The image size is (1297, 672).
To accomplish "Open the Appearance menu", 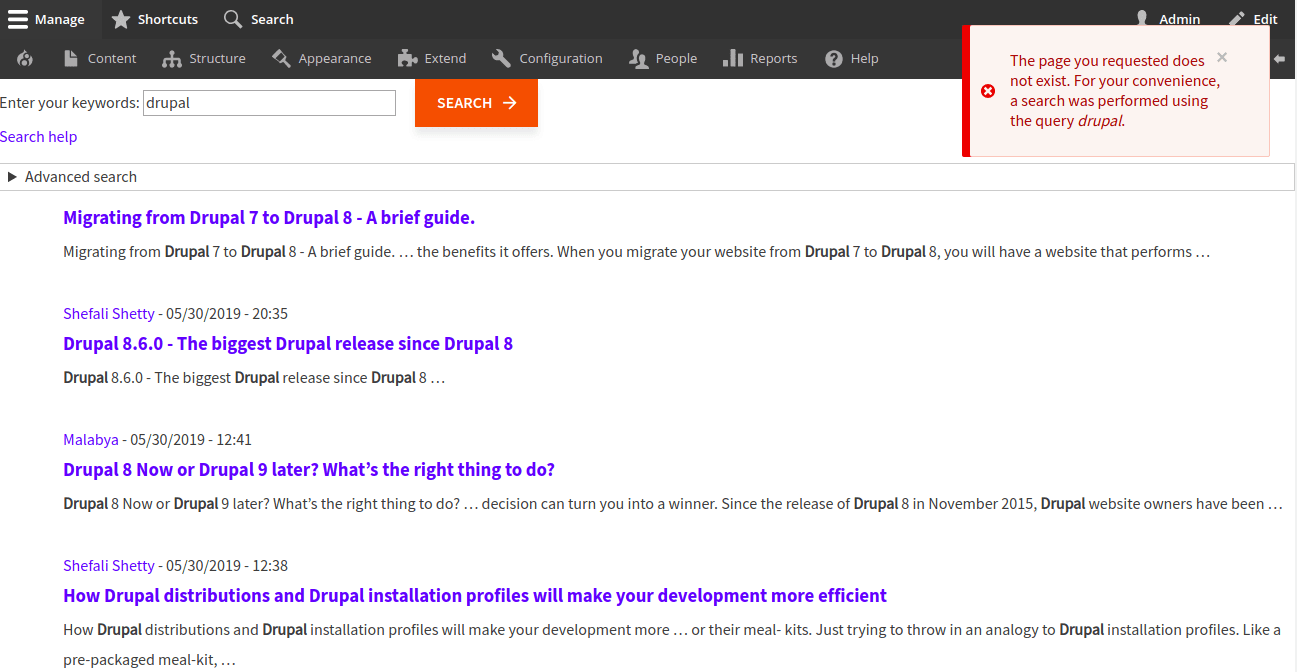I will click(x=322, y=59).
